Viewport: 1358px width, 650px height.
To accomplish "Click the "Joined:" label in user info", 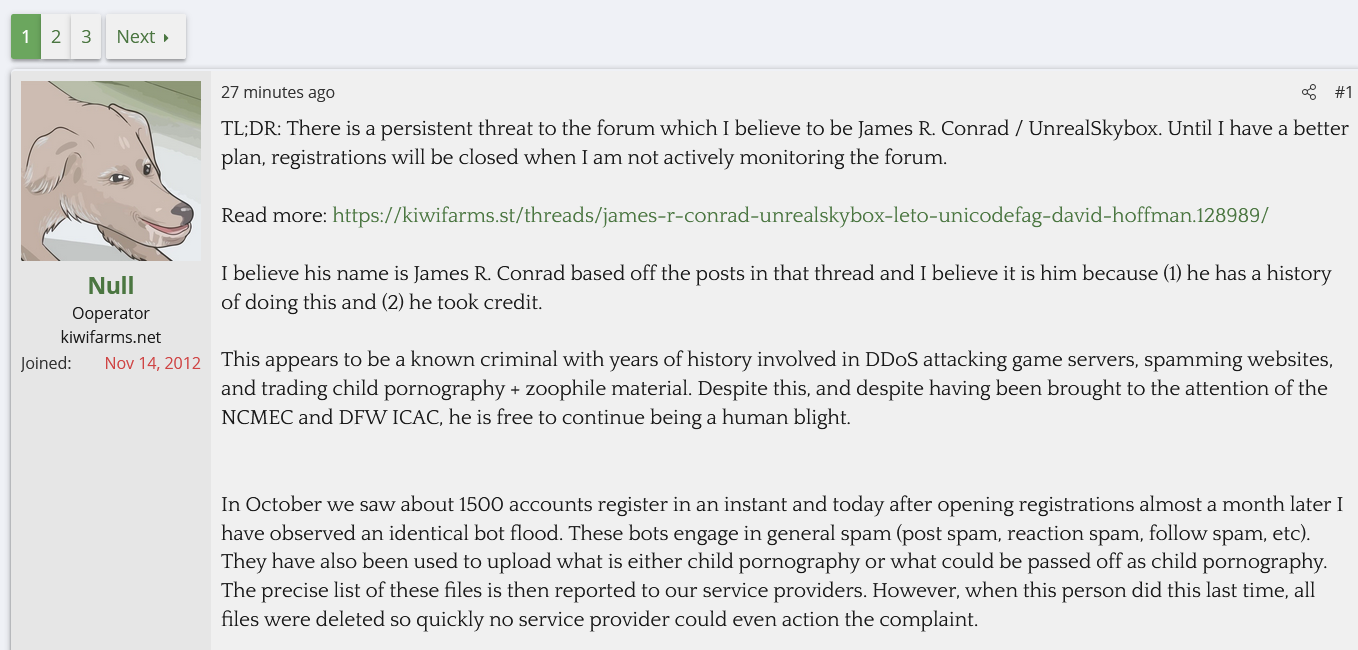I will [x=46, y=363].
